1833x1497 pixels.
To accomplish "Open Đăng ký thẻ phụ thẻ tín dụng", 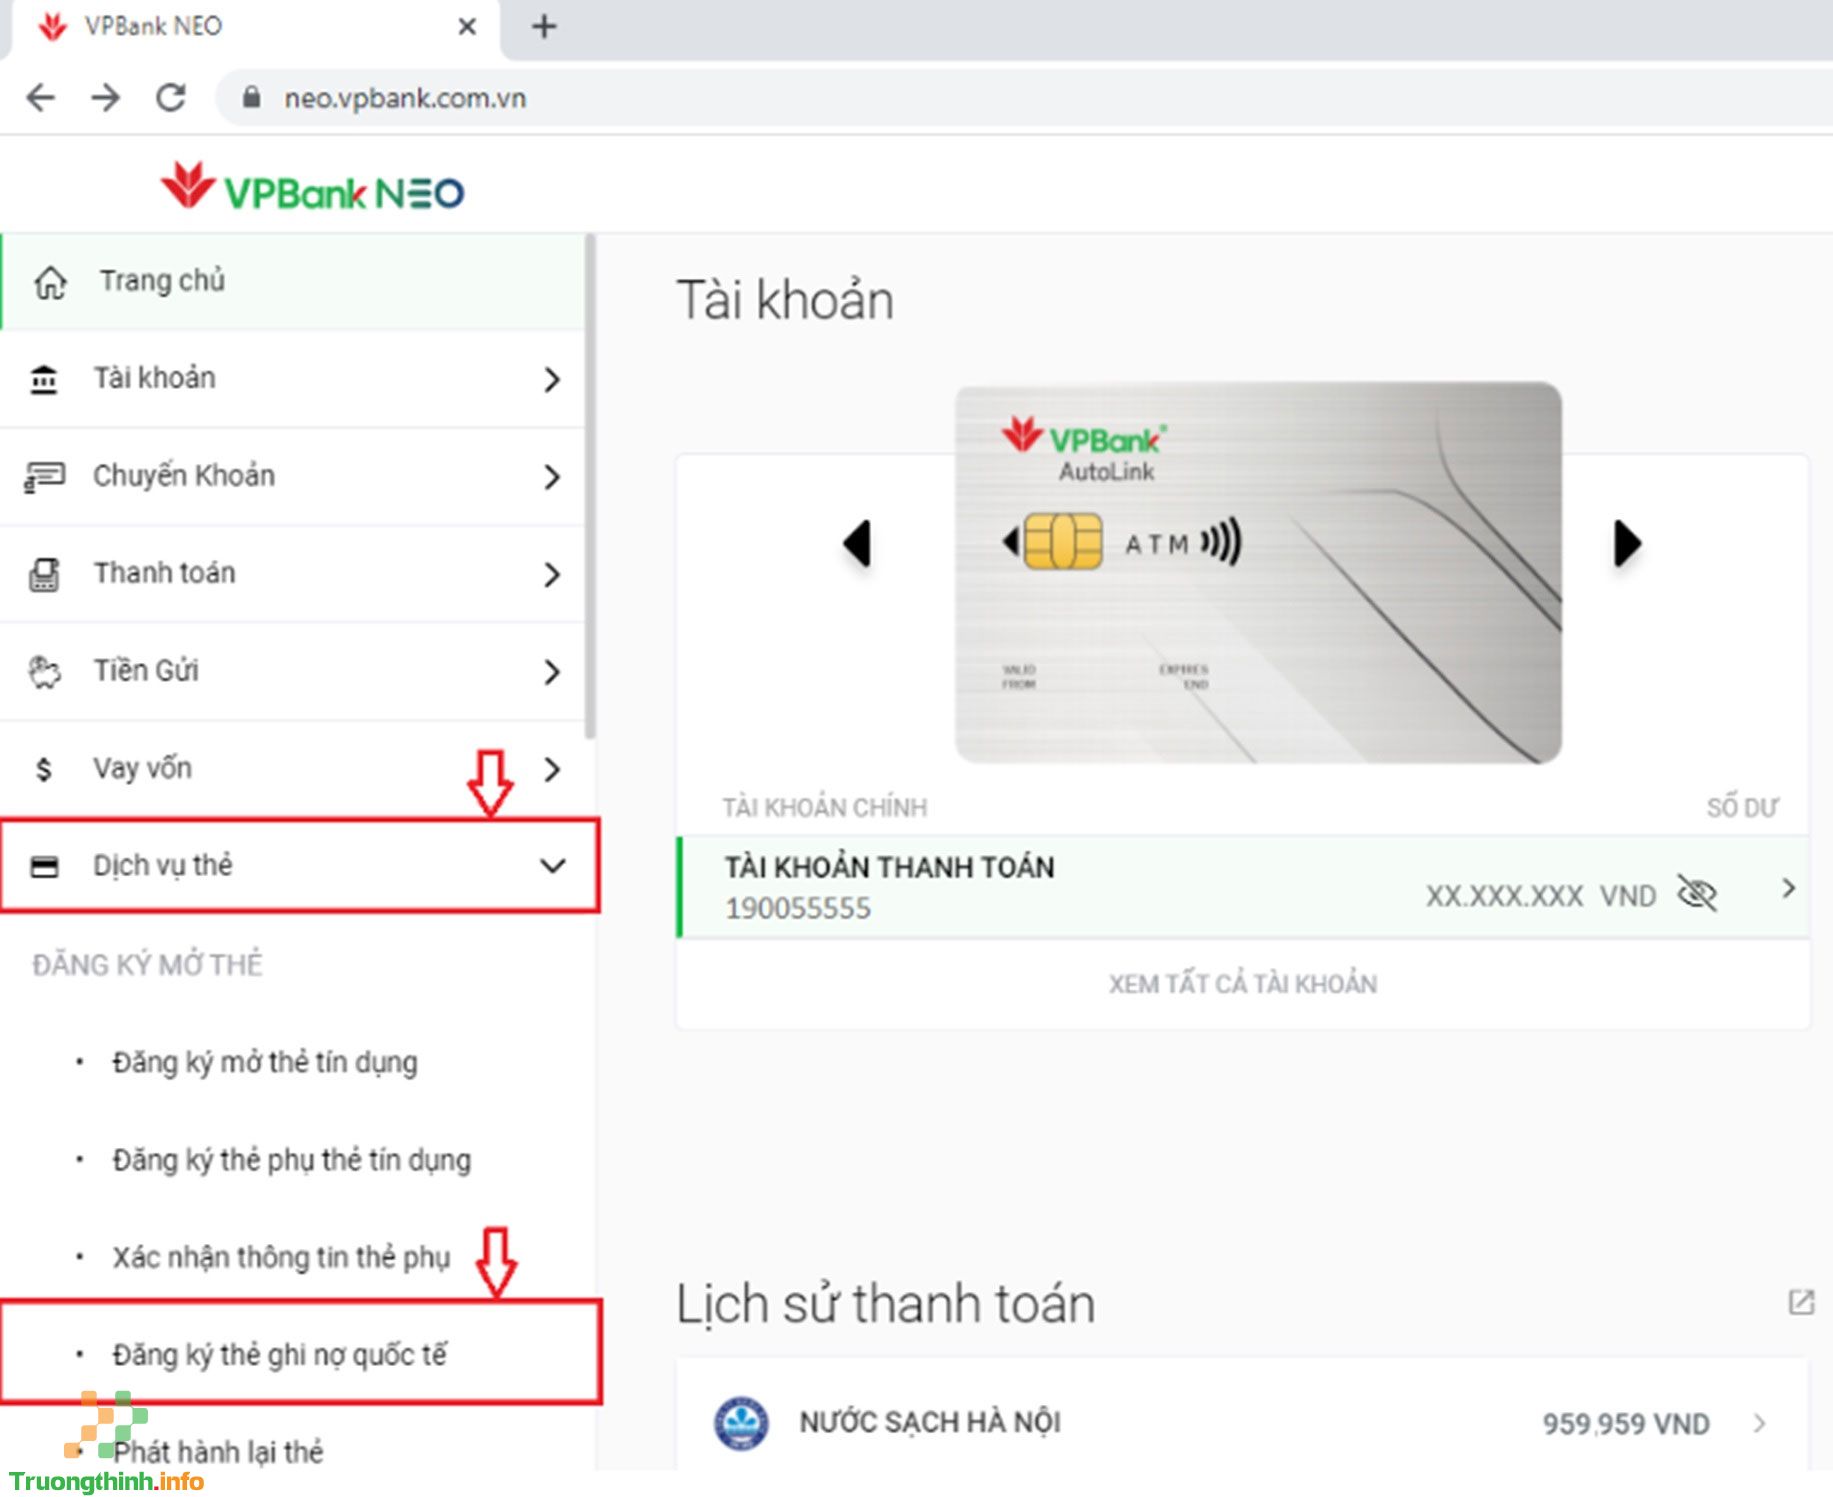I will (x=291, y=1160).
